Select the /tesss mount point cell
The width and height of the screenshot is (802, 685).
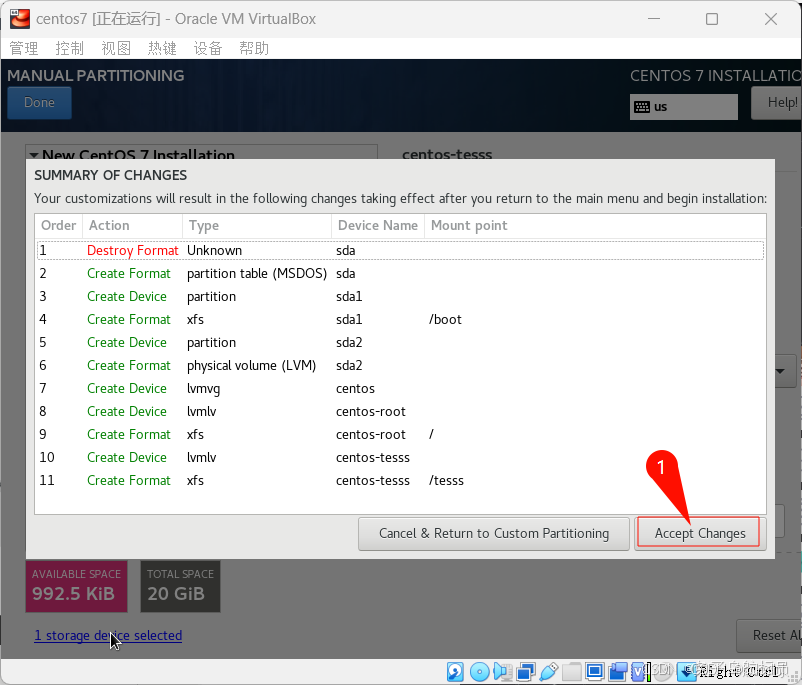tap(446, 480)
